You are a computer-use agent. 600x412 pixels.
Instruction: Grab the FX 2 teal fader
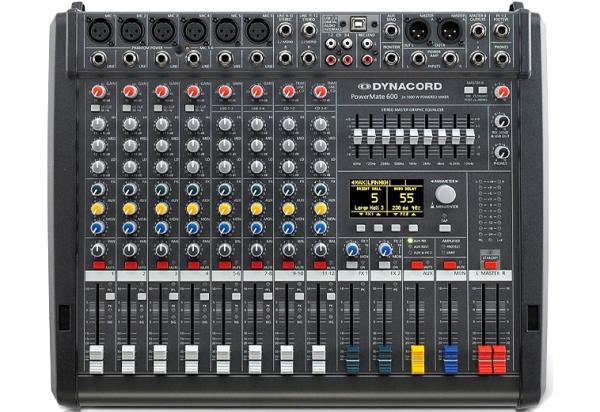pyautogui.click(x=385, y=360)
